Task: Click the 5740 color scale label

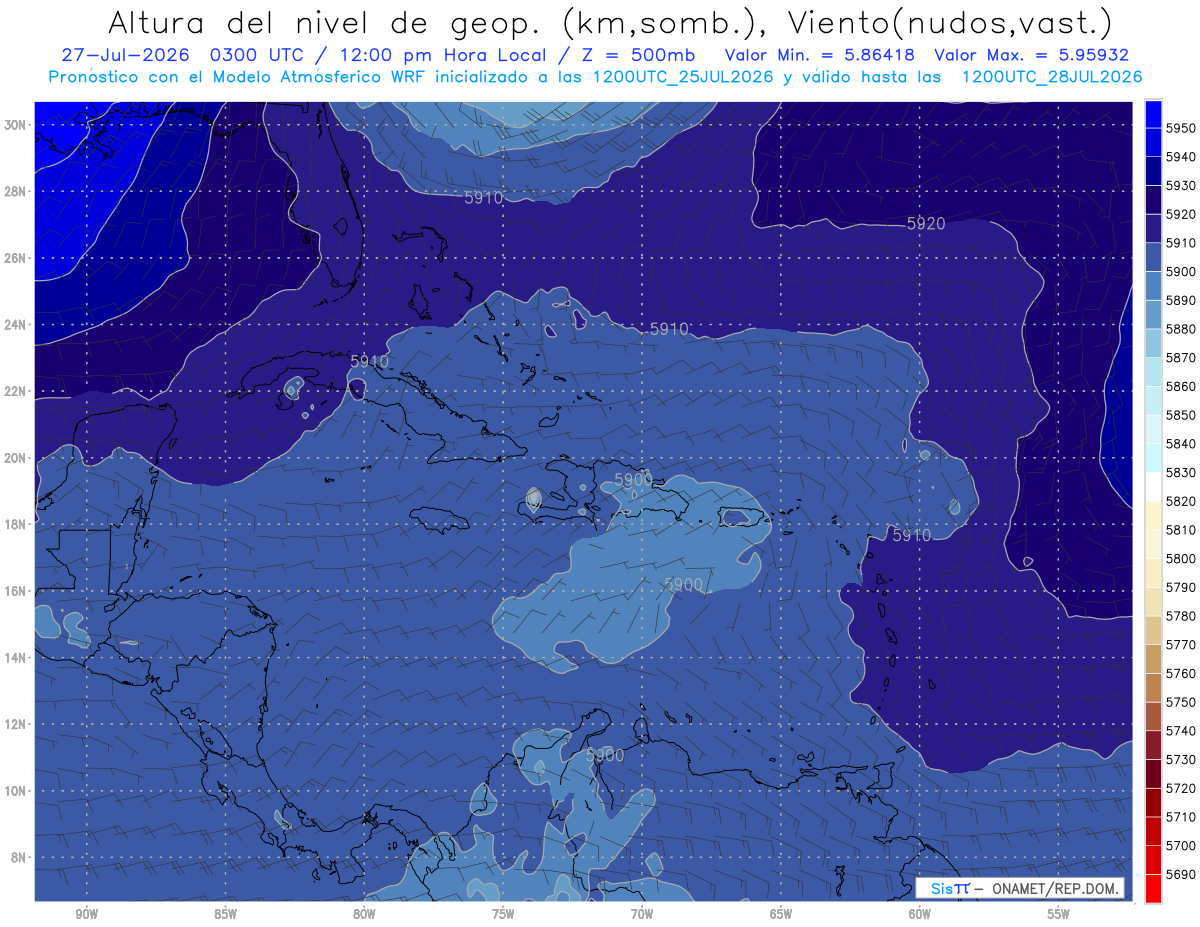Action: click(x=1181, y=731)
